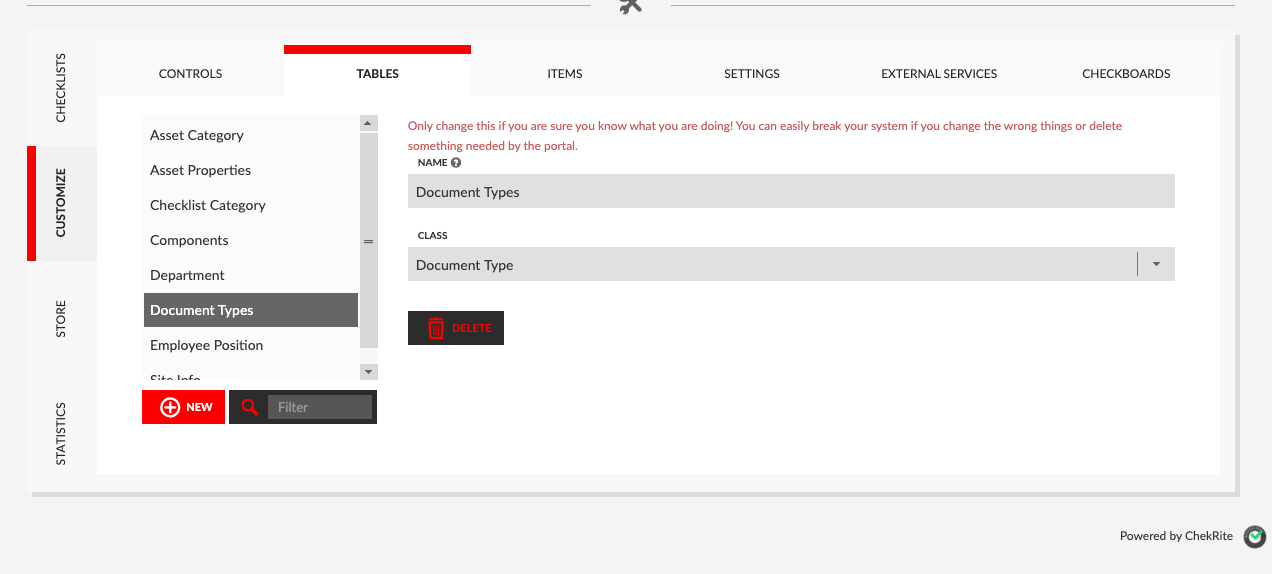Click the Name field with Document Types
Screen dimensions: 1272x574
tap(791, 192)
